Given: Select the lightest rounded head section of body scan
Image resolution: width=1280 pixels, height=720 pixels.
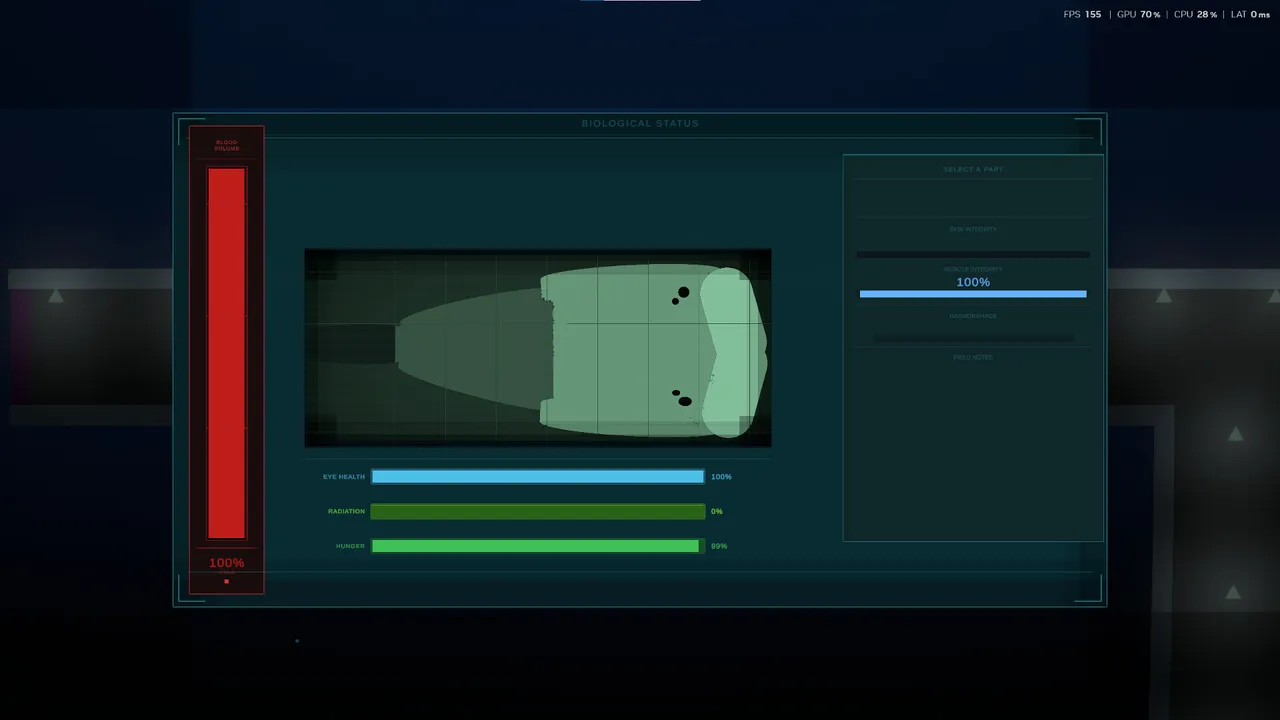Looking at the screenshot, I should pyautogui.click(x=734, y=352).
